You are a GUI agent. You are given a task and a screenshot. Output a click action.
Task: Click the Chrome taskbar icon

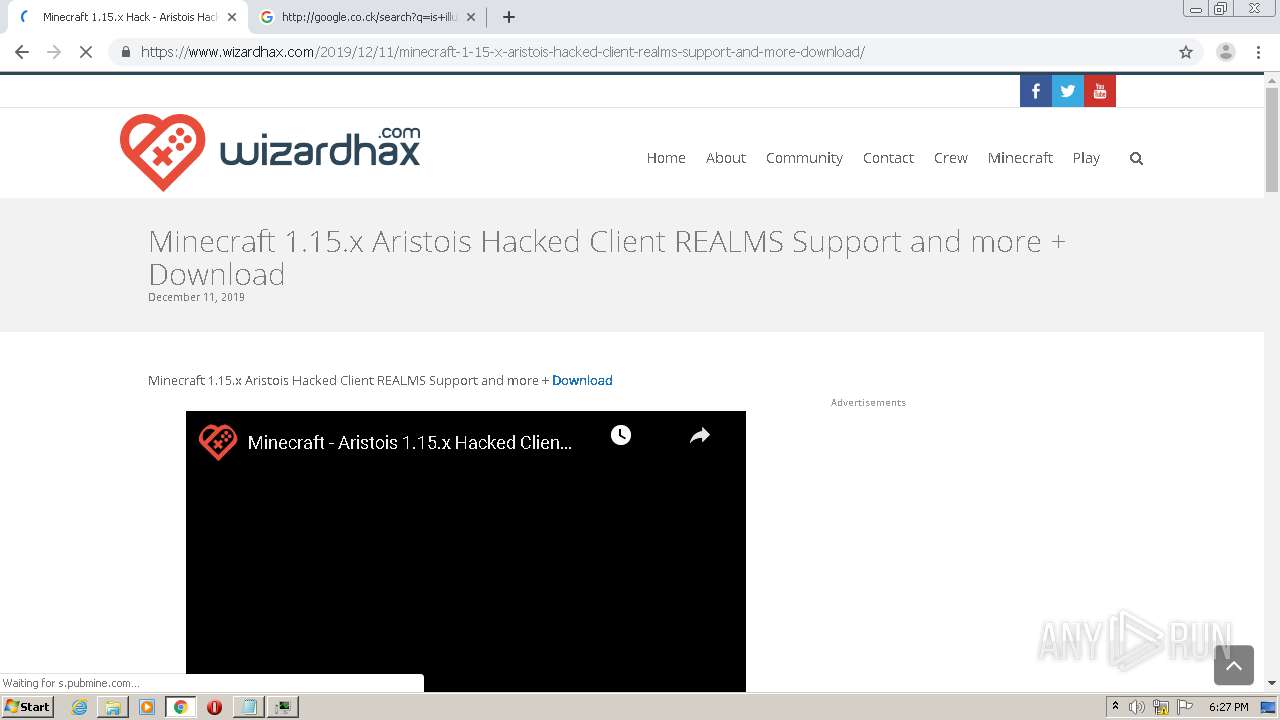tap(181, 707)
